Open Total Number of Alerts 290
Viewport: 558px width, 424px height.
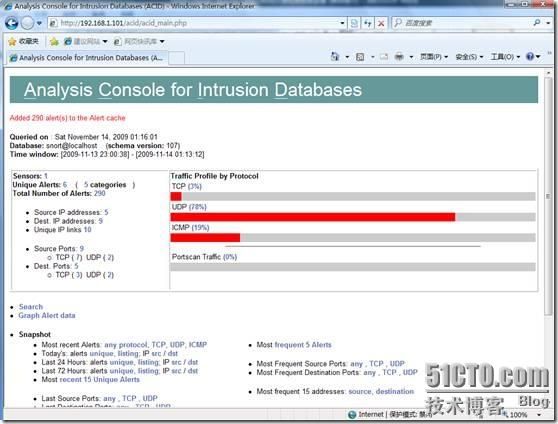[100, 193]
